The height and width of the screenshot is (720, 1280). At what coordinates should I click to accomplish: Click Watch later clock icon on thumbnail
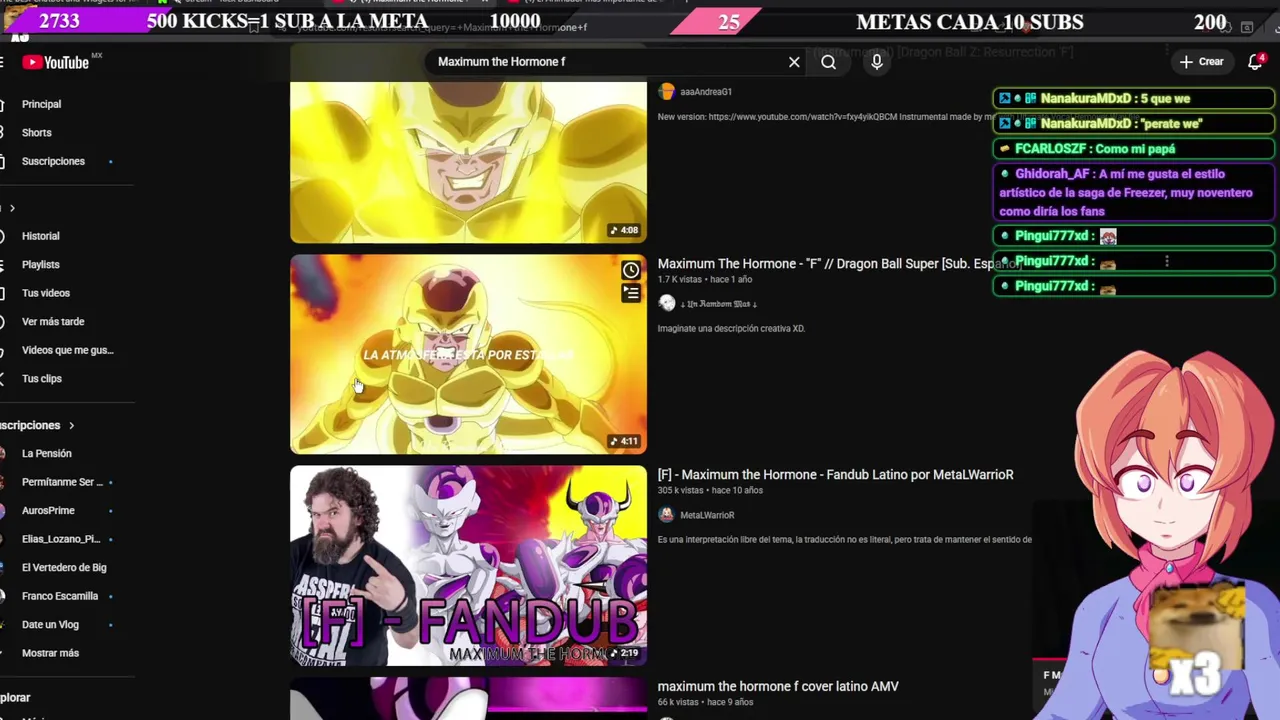(631, 270)
